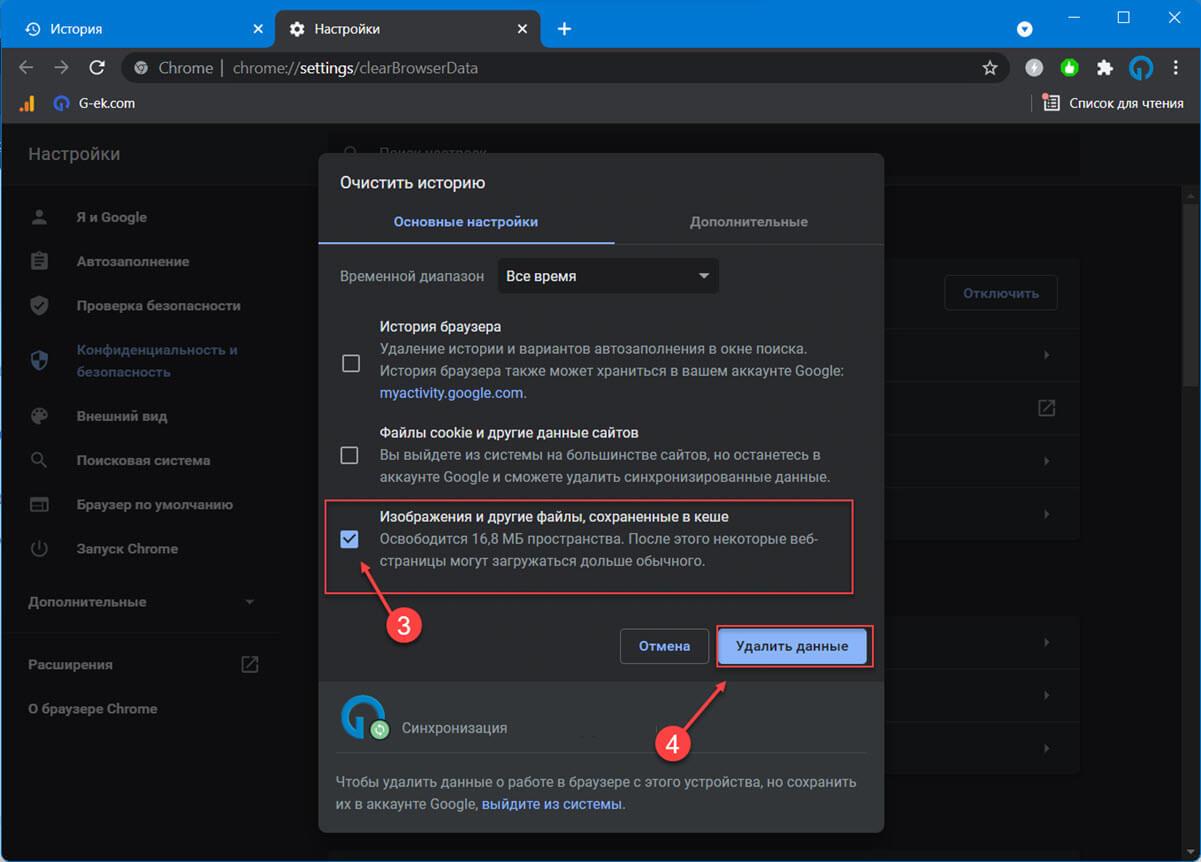Viewport: 1201px width, 862px height.
Task: Click the Отмена button
Action: point(665,646)
